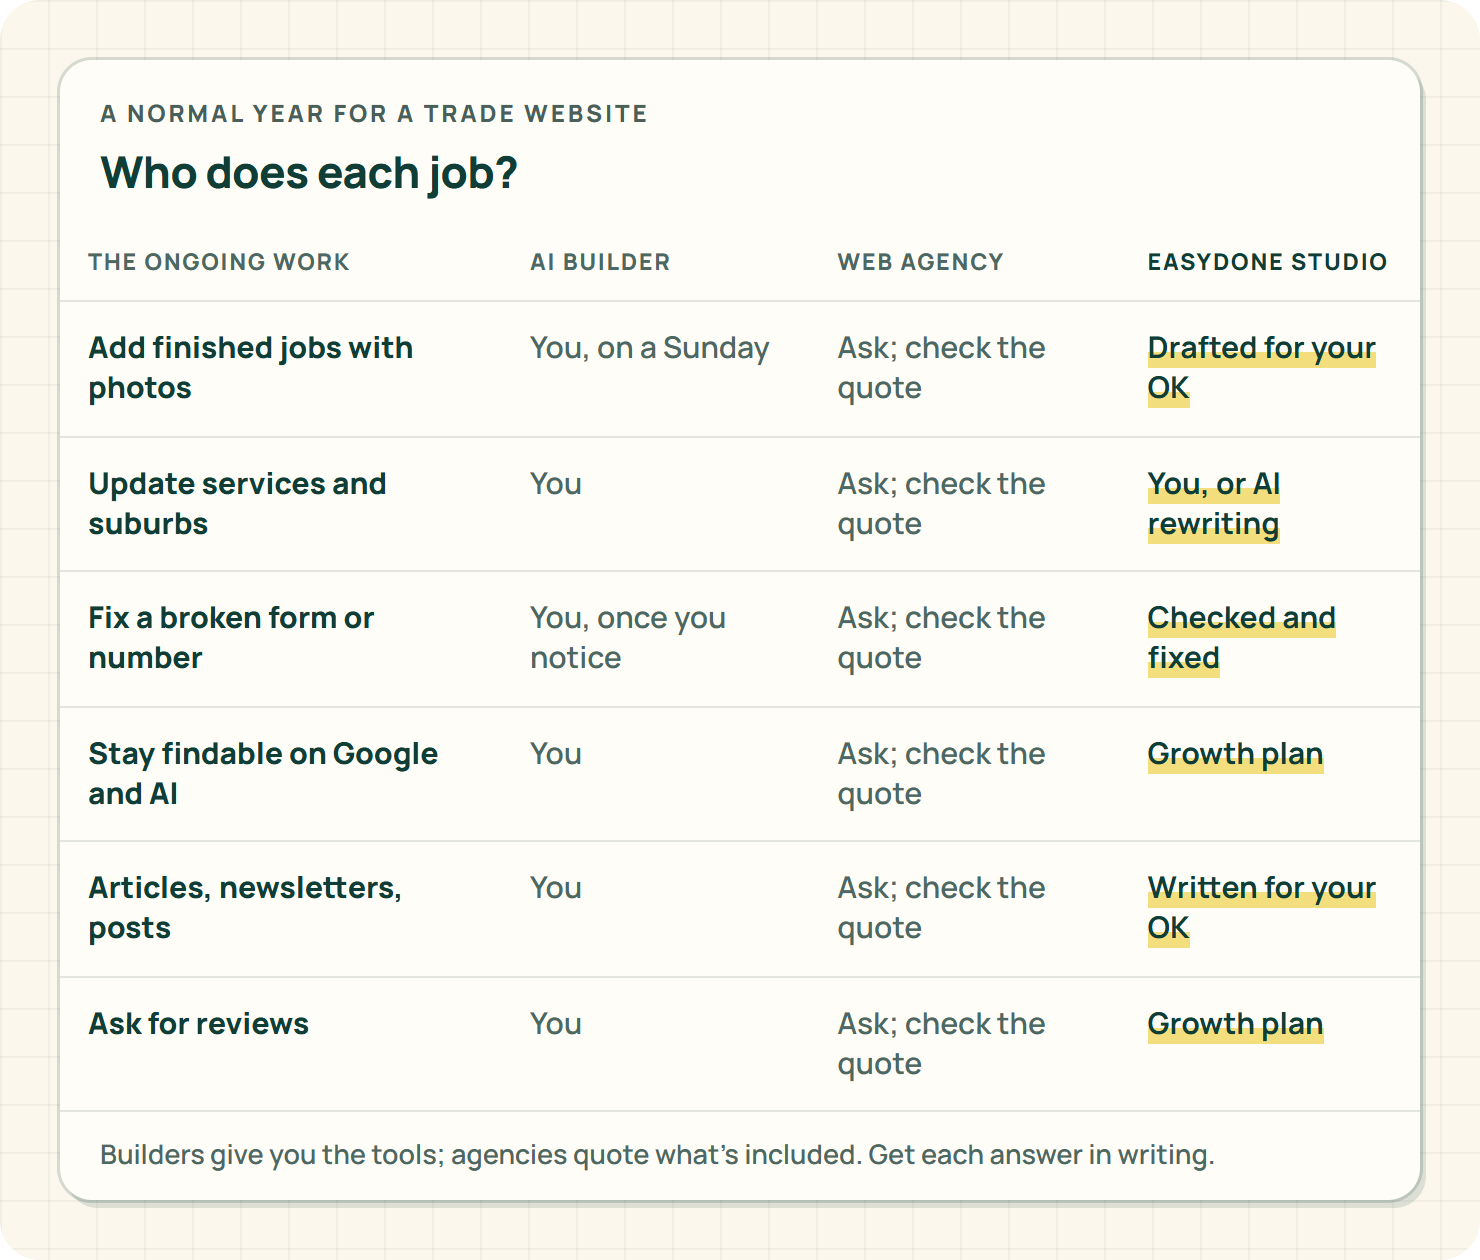Viewport: 1480px width, 1260px height.
Task: Click "Growth plan" in the Stay findable row
Action: click(1236, 754)
